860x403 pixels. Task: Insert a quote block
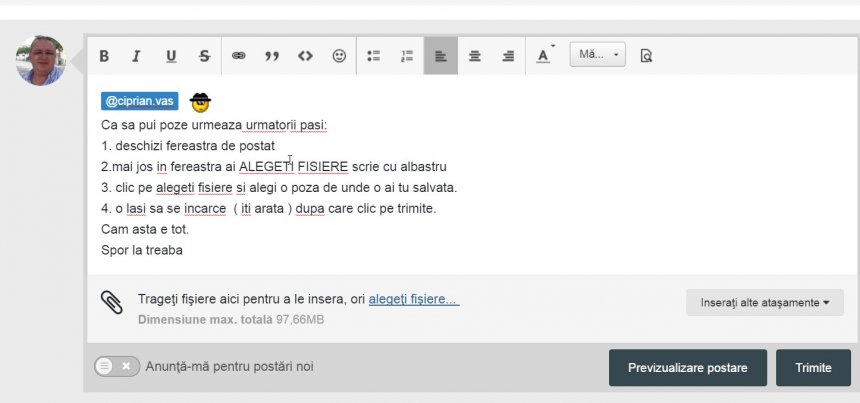[271, 56]
